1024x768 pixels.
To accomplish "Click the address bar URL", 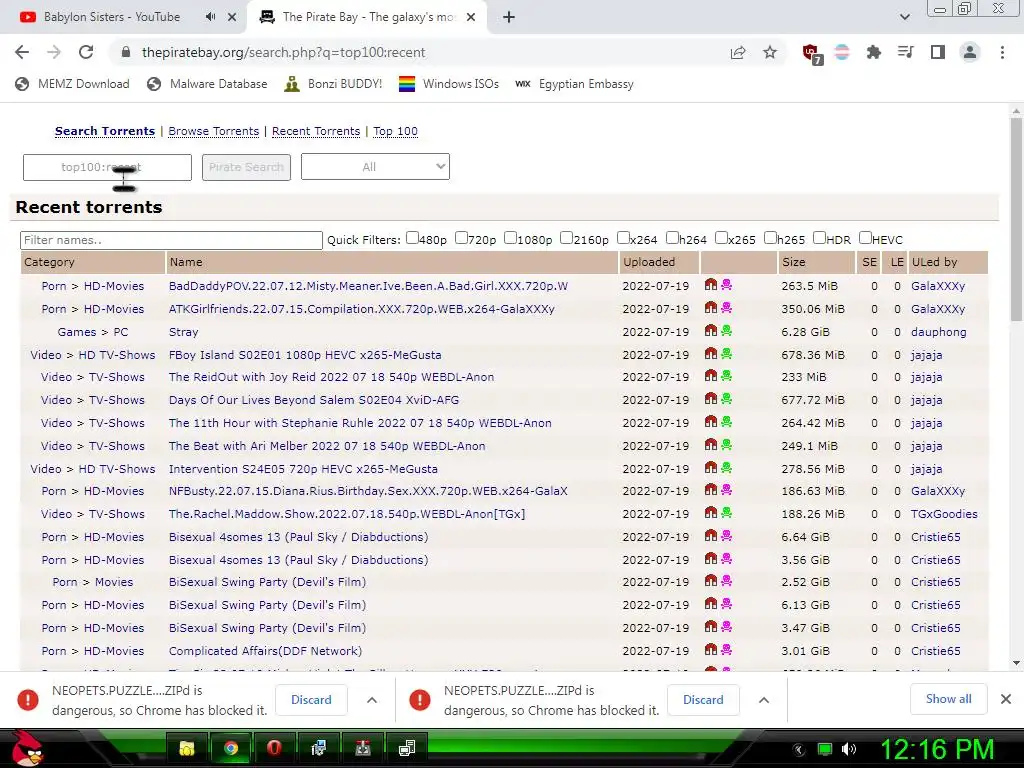I will [x=283, y=52].
